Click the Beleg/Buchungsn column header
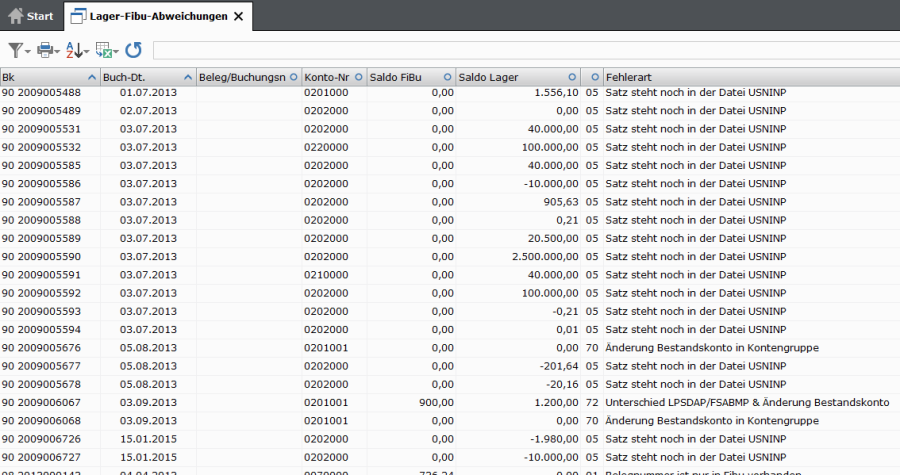The image size is (900, 475). tap(249, 77)
